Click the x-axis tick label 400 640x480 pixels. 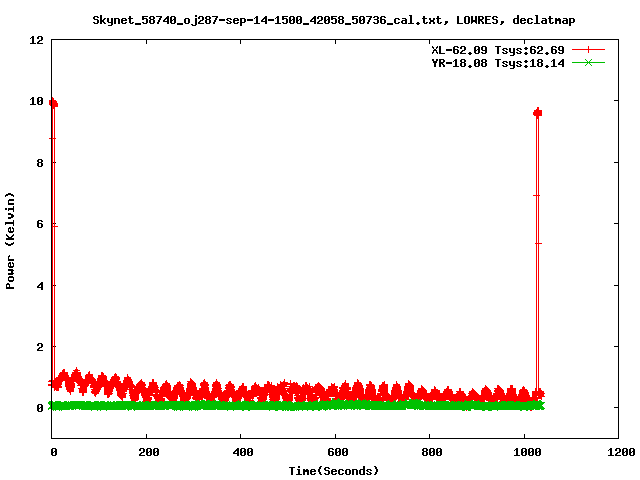[242, 452]
